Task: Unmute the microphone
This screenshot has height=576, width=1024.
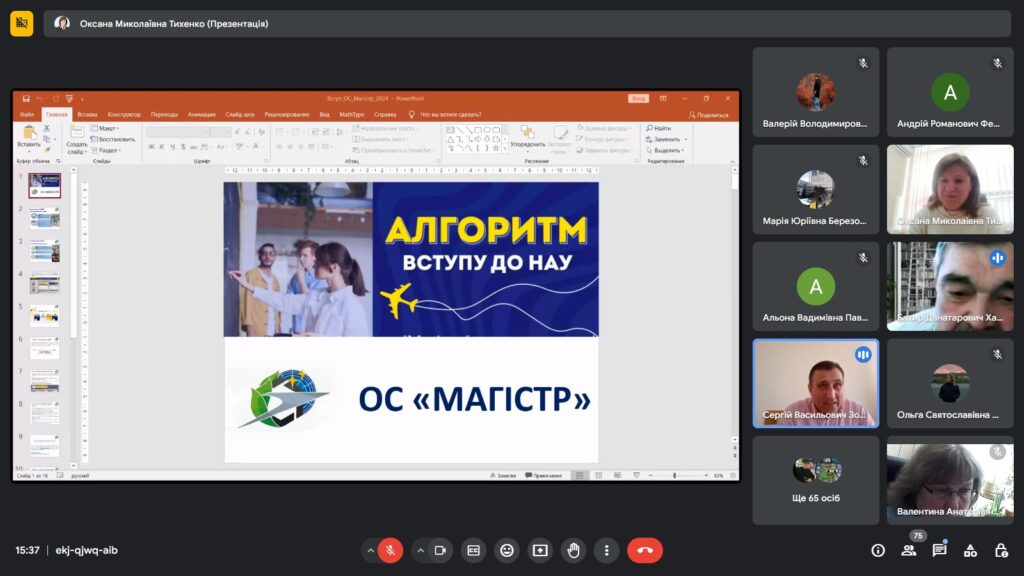Action: pyautogui.click(x=391, y=550)
